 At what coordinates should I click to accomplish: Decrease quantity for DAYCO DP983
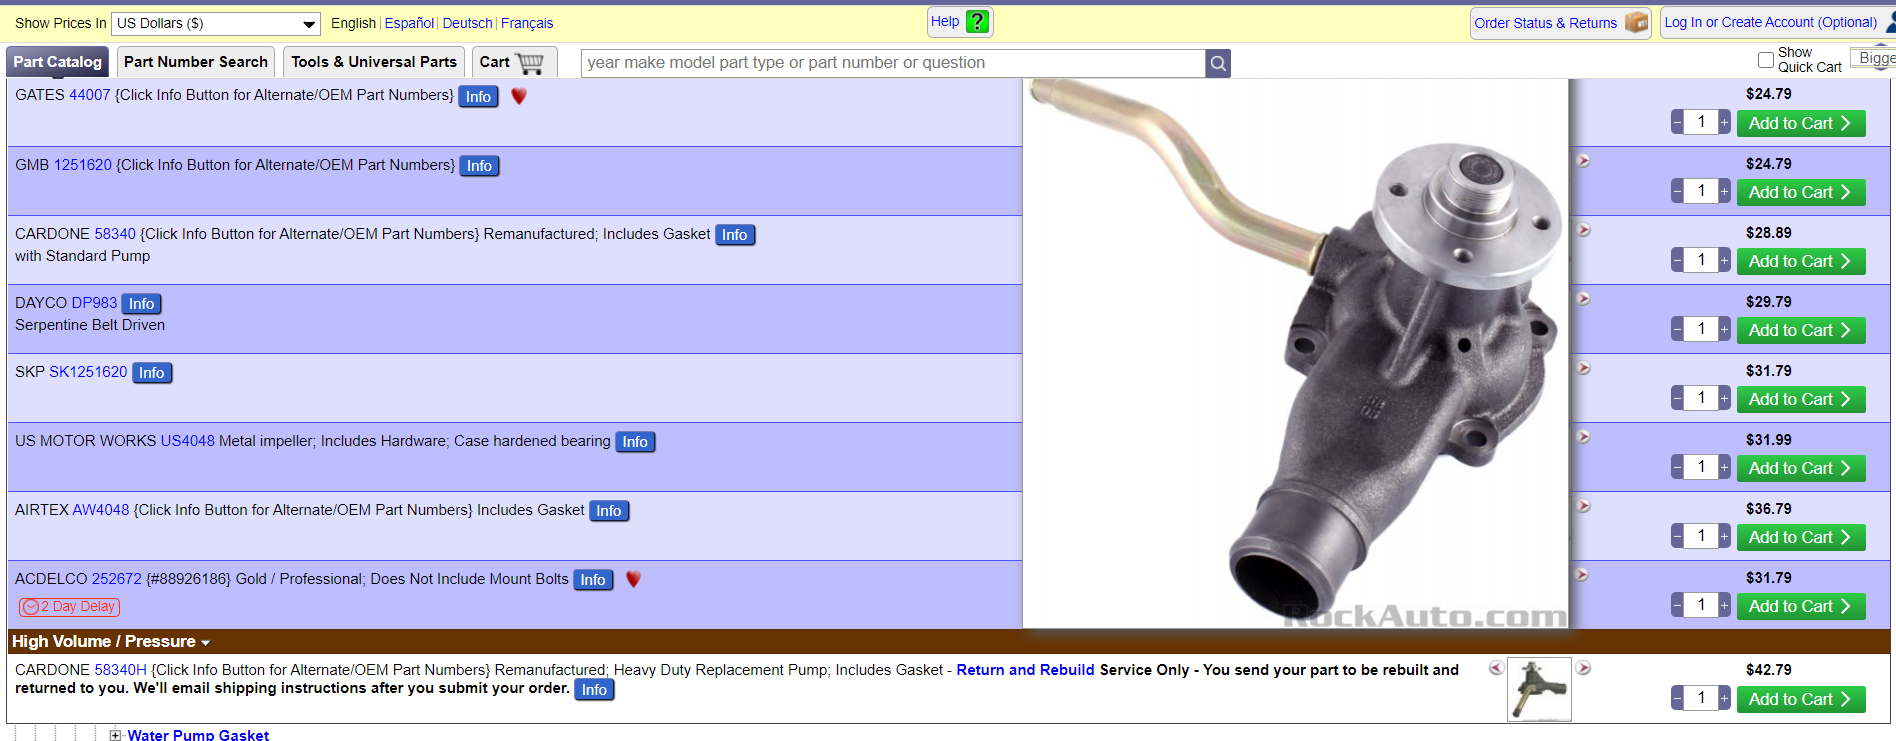coord(1677,329)
